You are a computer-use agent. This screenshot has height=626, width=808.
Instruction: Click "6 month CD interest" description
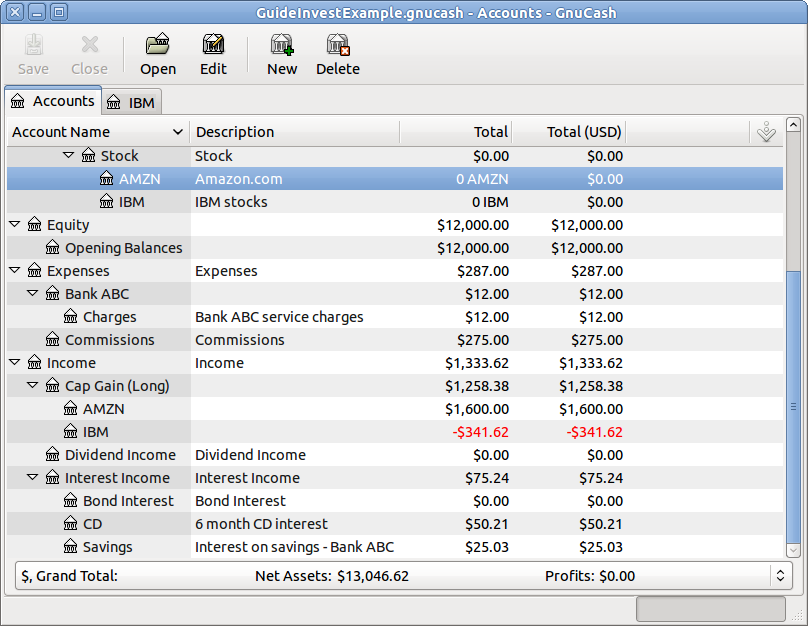point(261,524)
